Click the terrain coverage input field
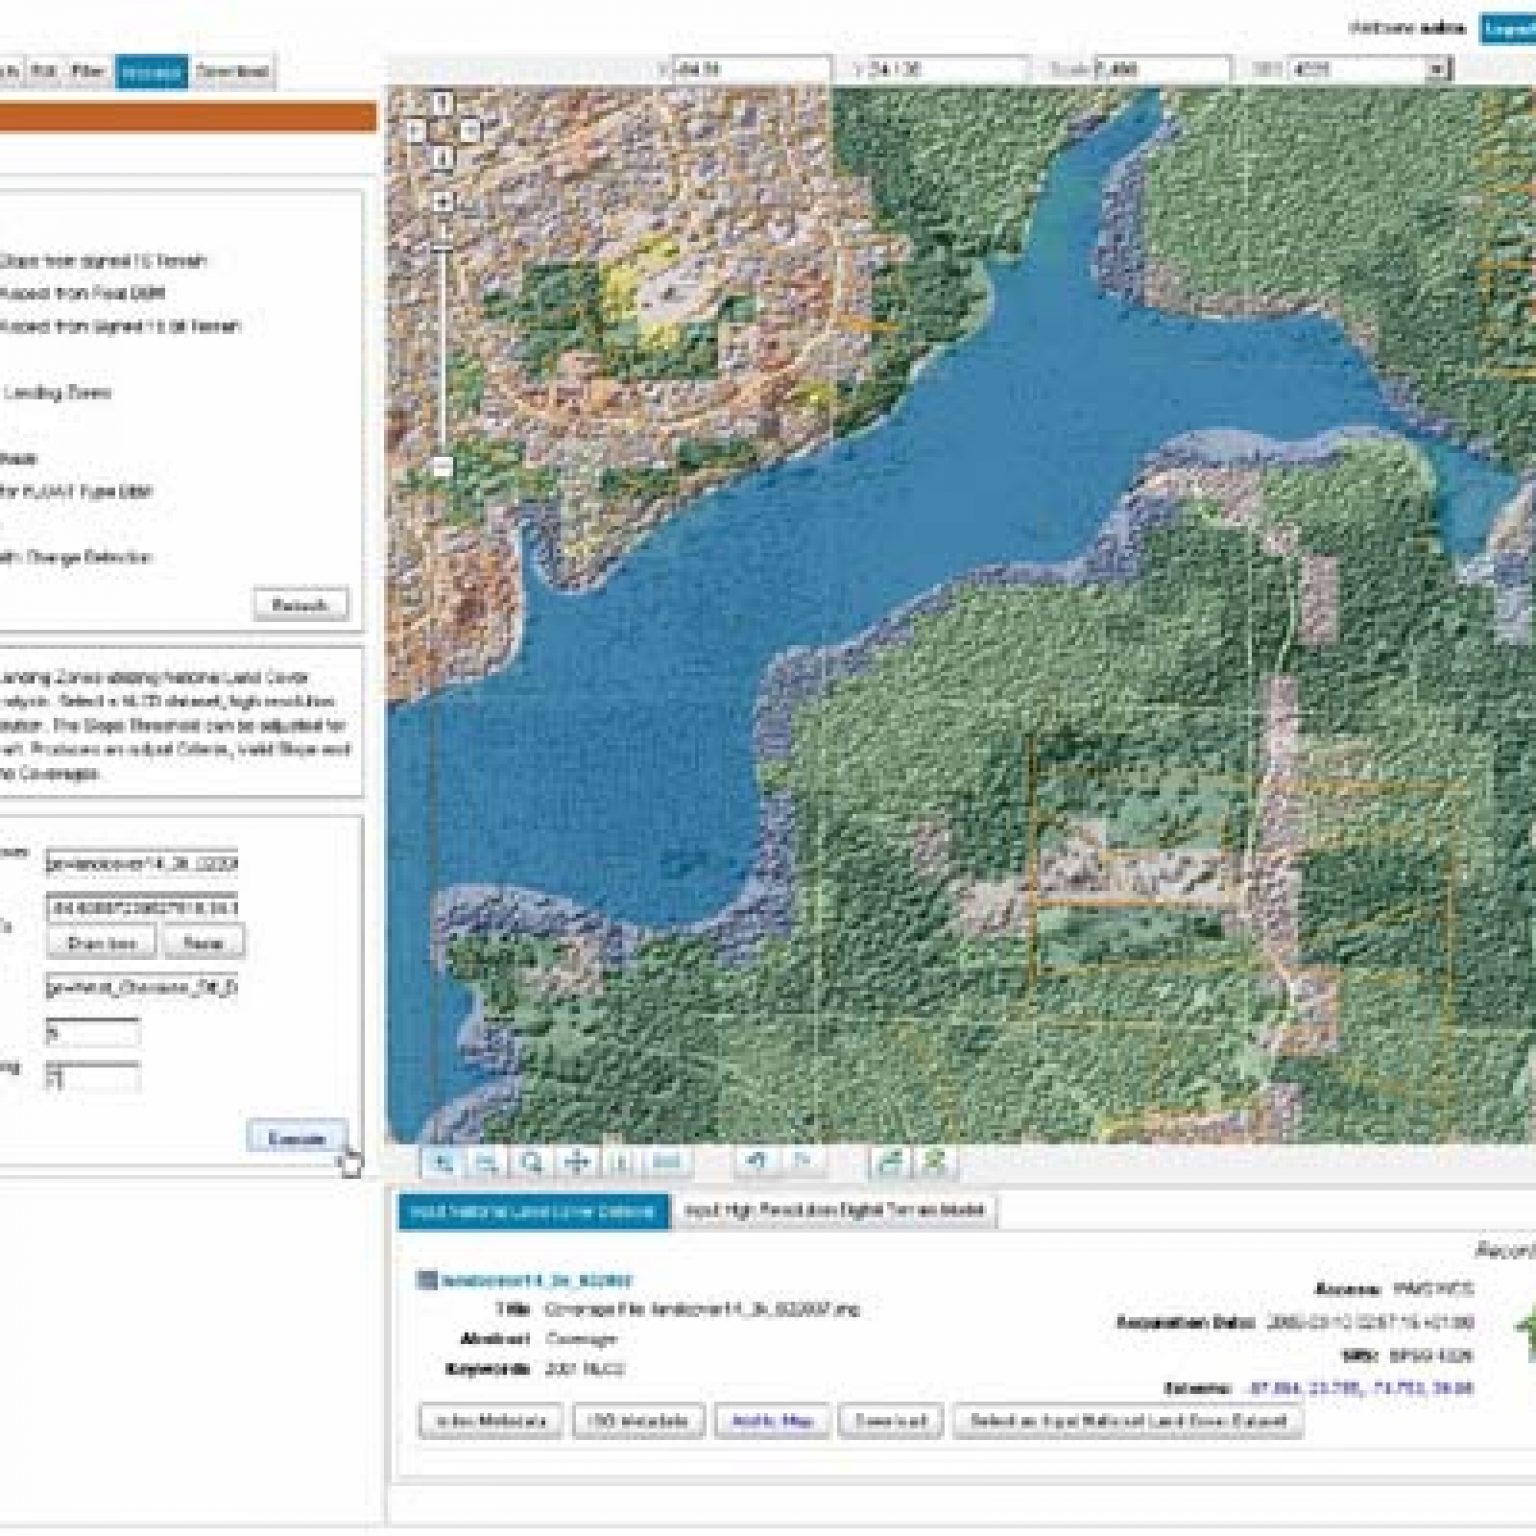 click(x=142, y=986)
